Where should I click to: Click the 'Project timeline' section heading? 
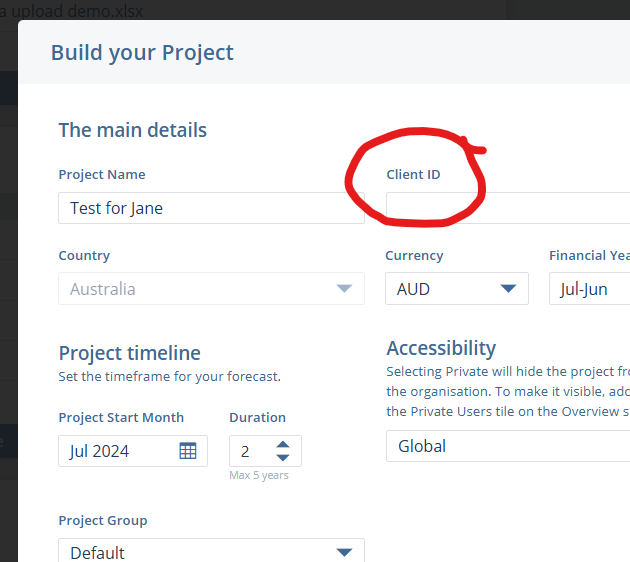point(129,353)
